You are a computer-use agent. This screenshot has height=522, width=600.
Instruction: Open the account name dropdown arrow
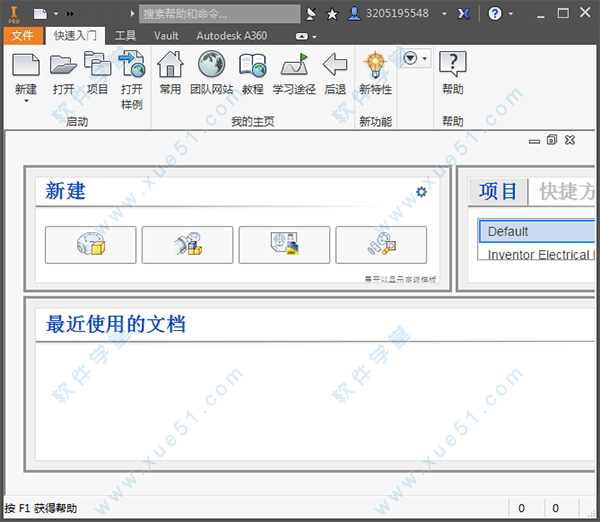(444, 14)
